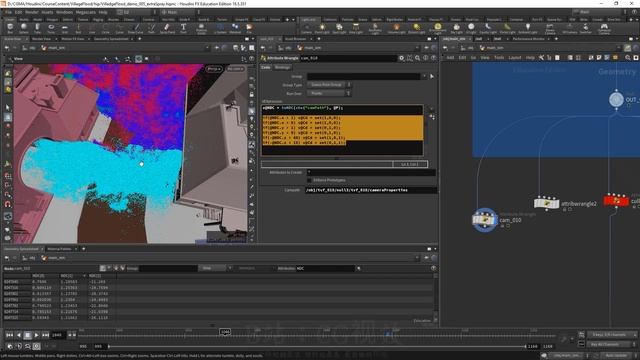Toggle real time playback button
This screenshot has width=640, height=360.
pyautogui.click(x=36, y=346)
